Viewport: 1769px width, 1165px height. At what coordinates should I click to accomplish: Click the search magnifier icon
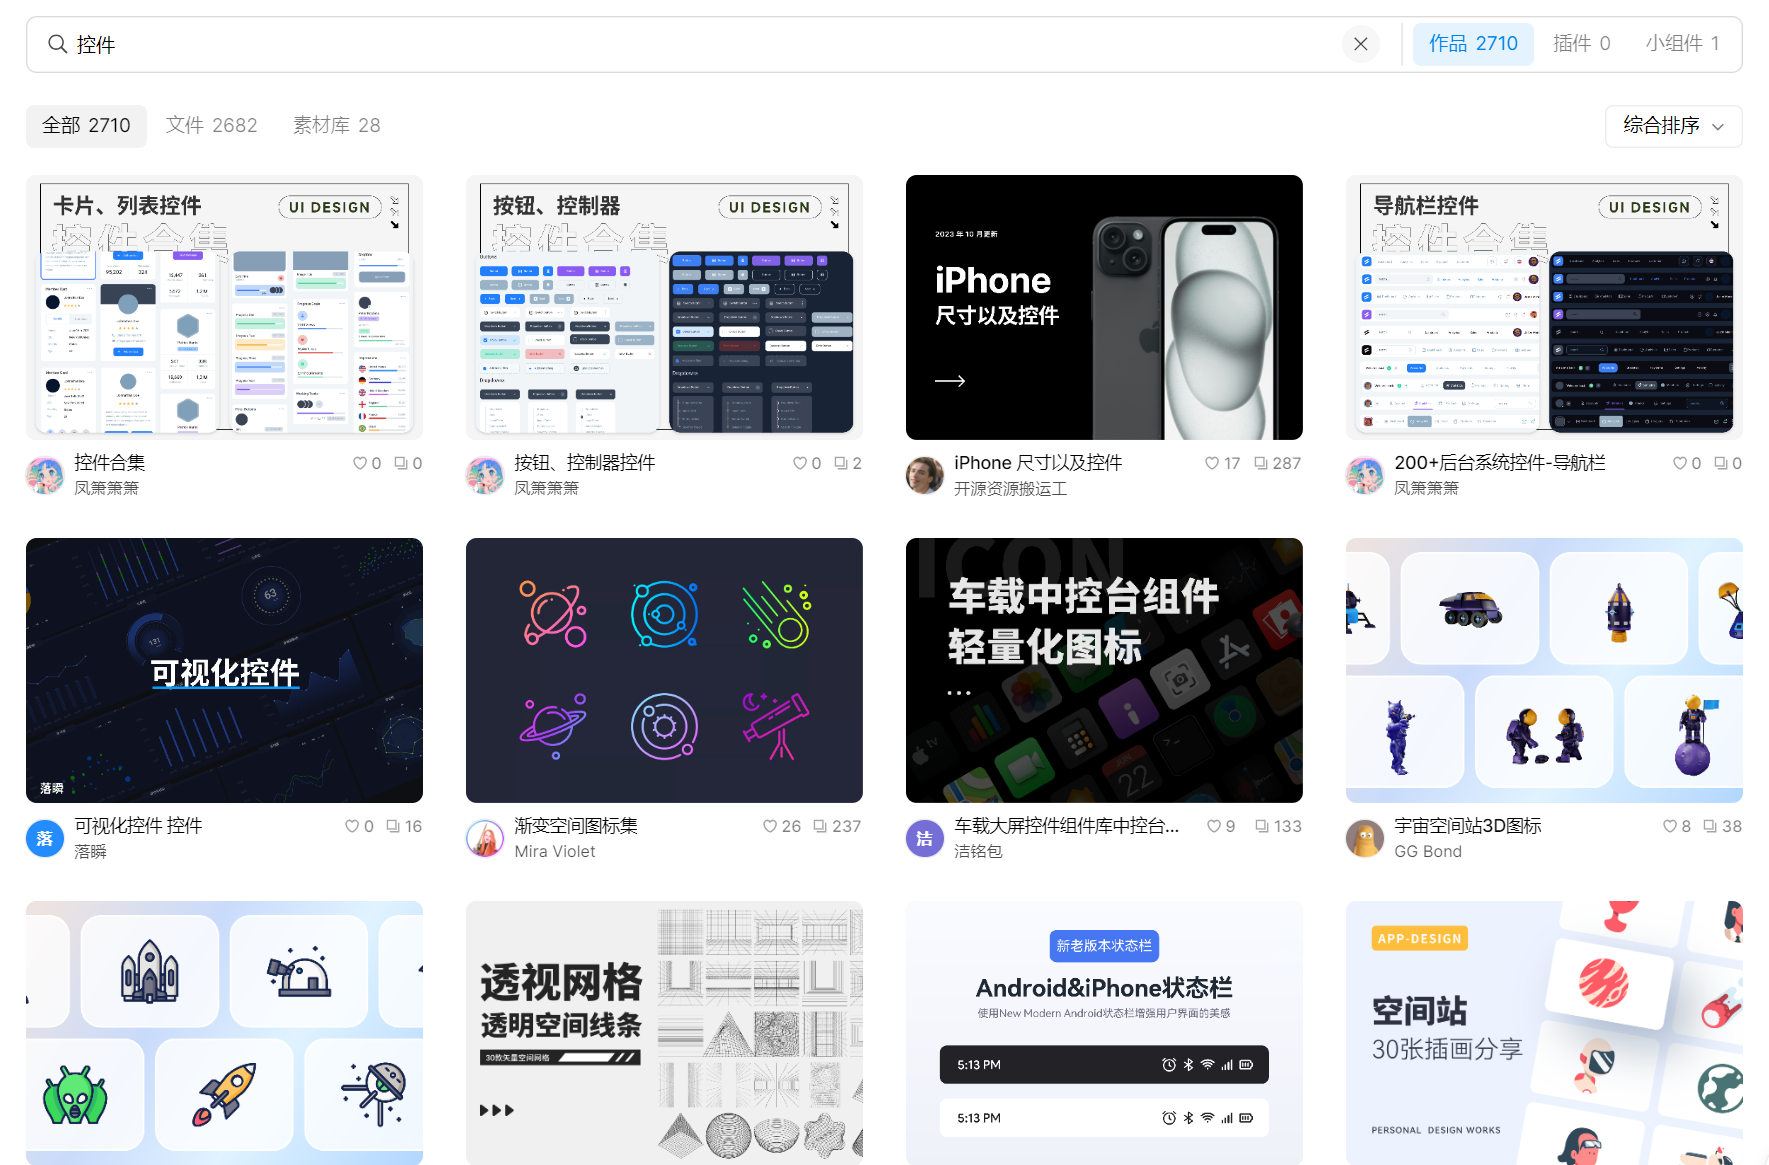[x=57, y=44]
